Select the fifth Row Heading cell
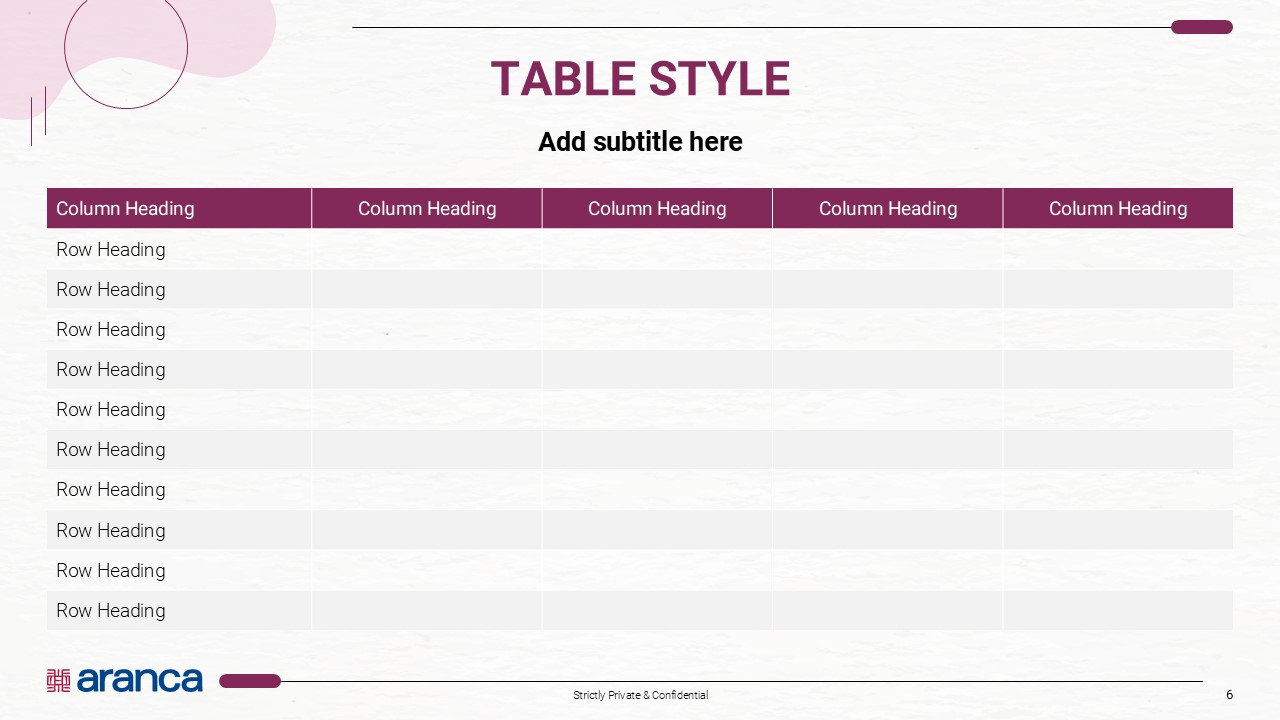 coord(111,410)
